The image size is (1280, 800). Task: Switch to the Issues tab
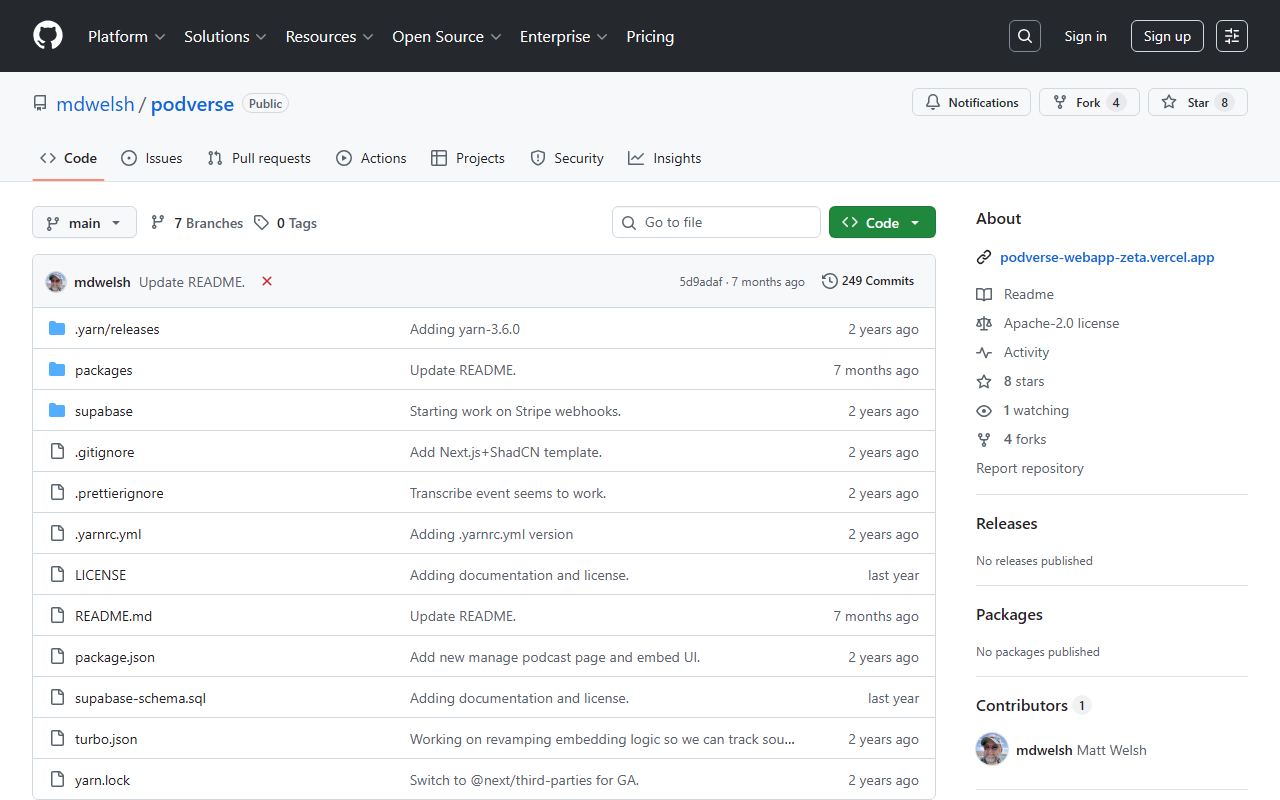click(x=152, y=158)
